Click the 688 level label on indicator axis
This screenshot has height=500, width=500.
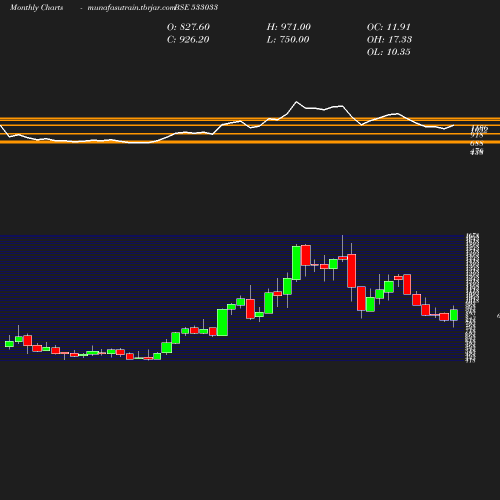pos(477,144)
